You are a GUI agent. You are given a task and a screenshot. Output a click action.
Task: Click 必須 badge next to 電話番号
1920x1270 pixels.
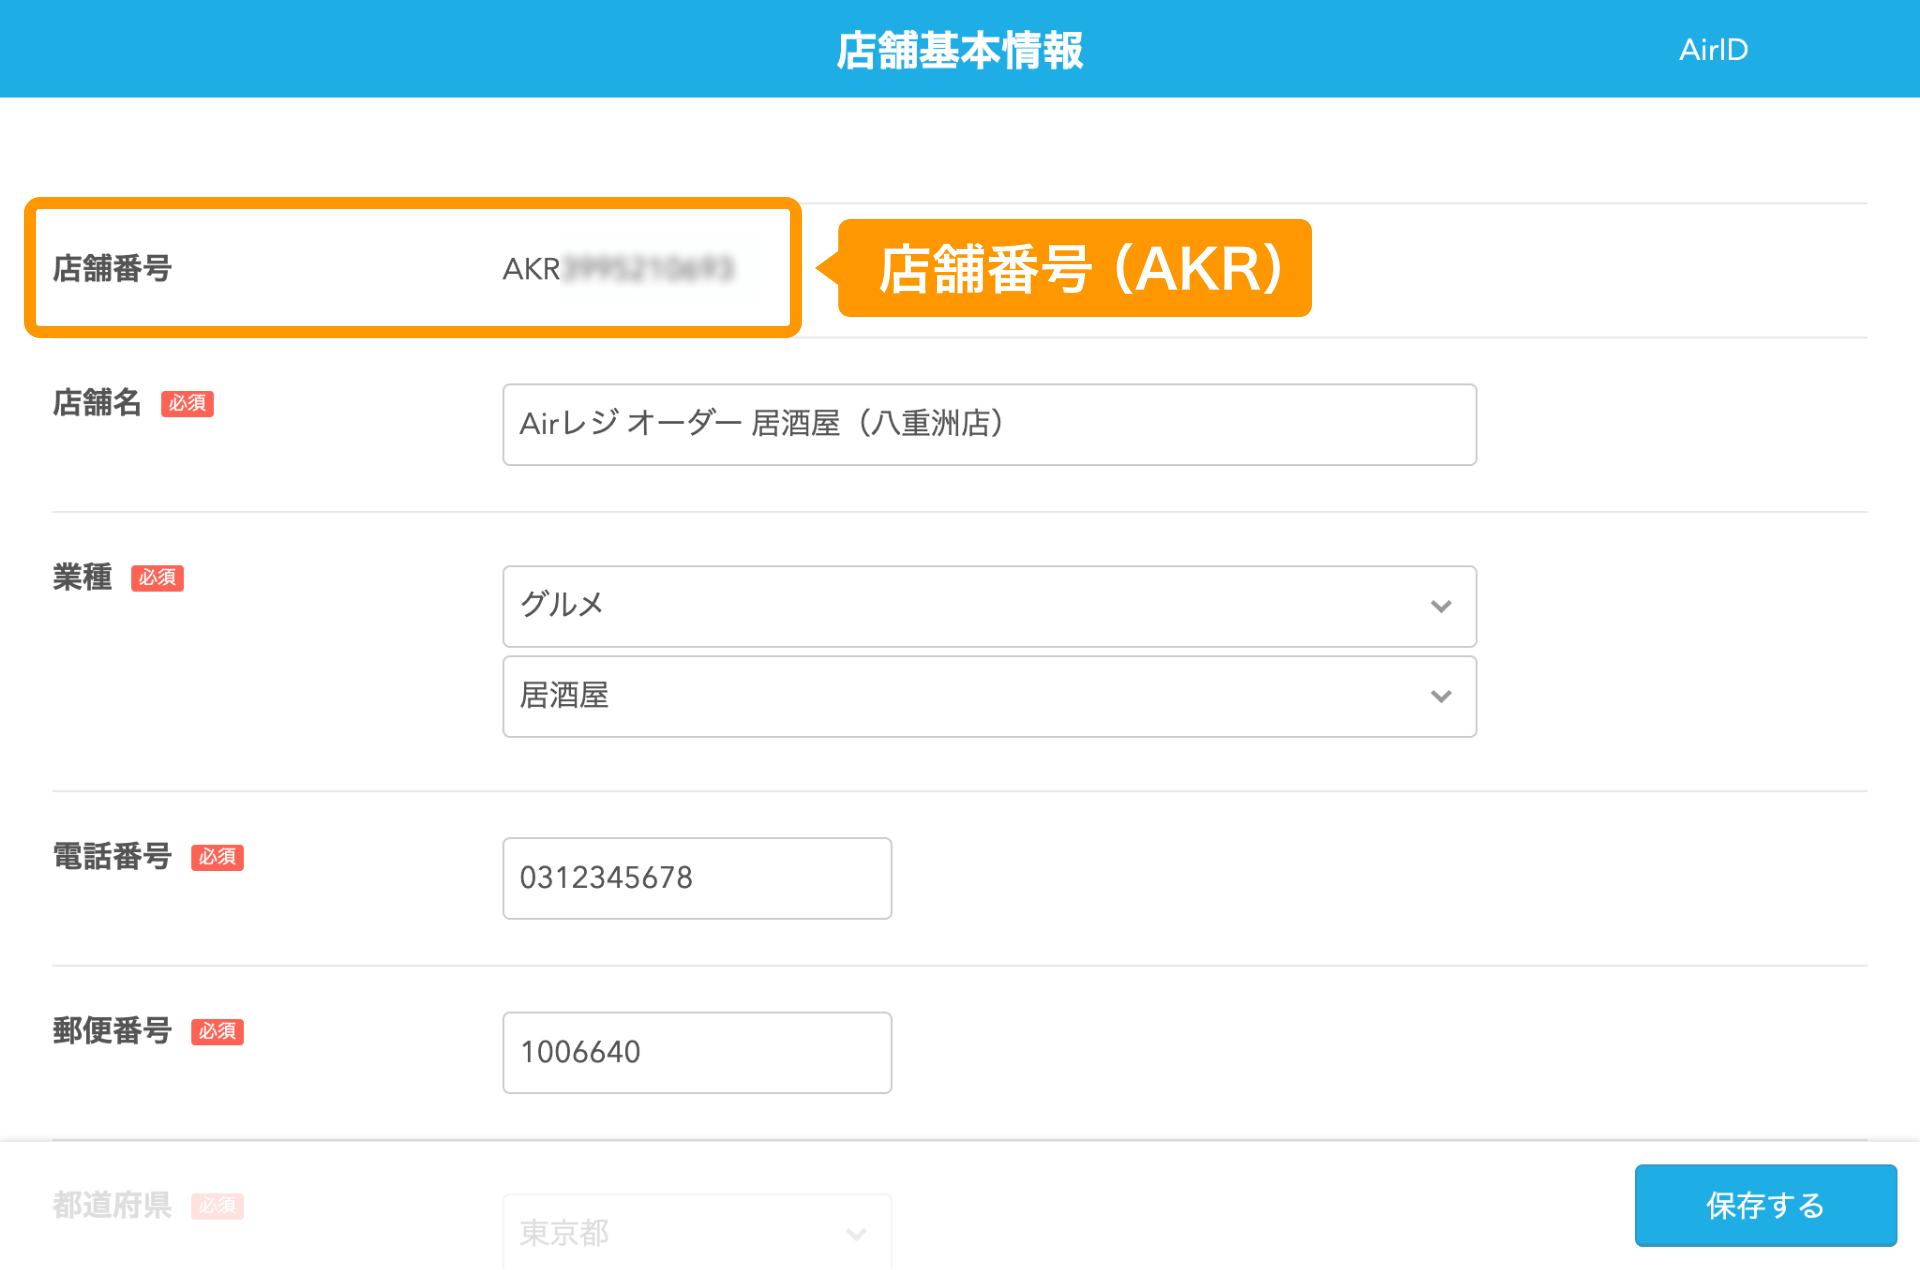pyautogui.click(x=217, y=857)
